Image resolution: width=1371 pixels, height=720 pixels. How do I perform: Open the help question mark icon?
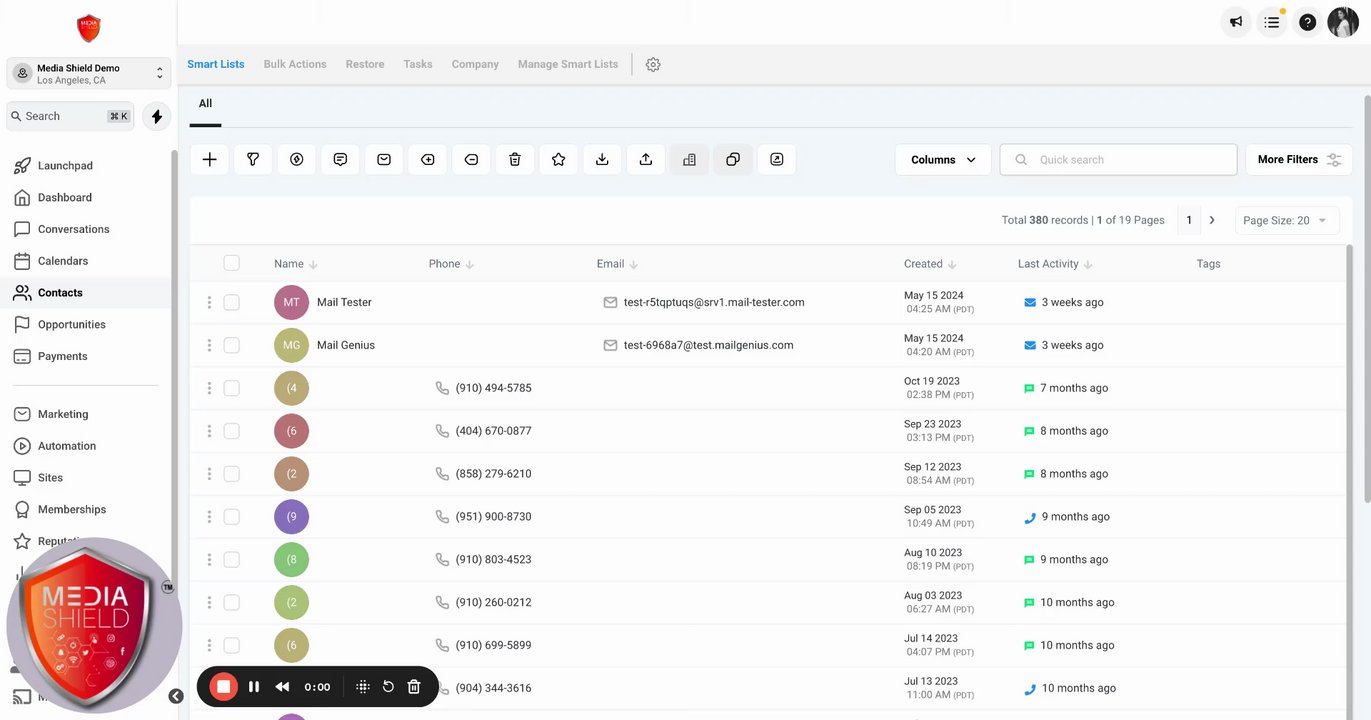tap(1307, 22)
